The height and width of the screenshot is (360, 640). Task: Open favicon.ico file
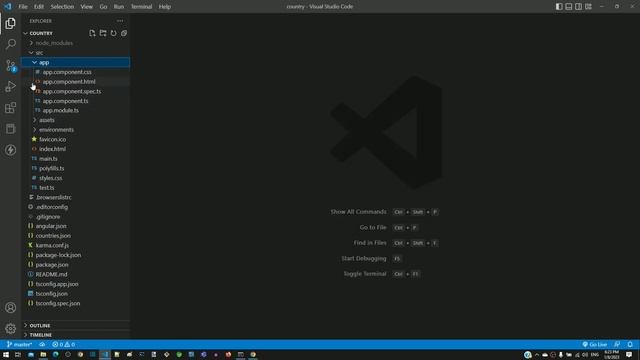[76, 139]
